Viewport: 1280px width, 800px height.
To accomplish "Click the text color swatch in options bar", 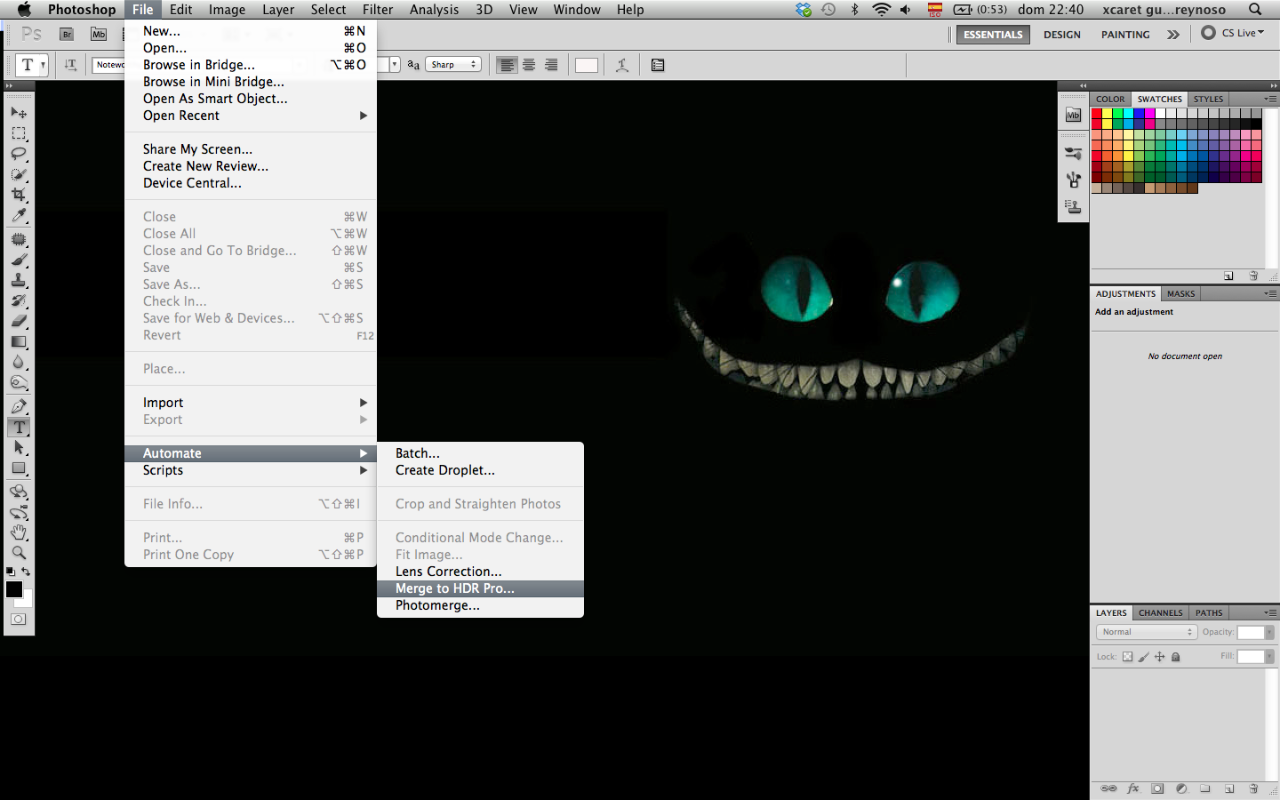I will coord(586,65).
